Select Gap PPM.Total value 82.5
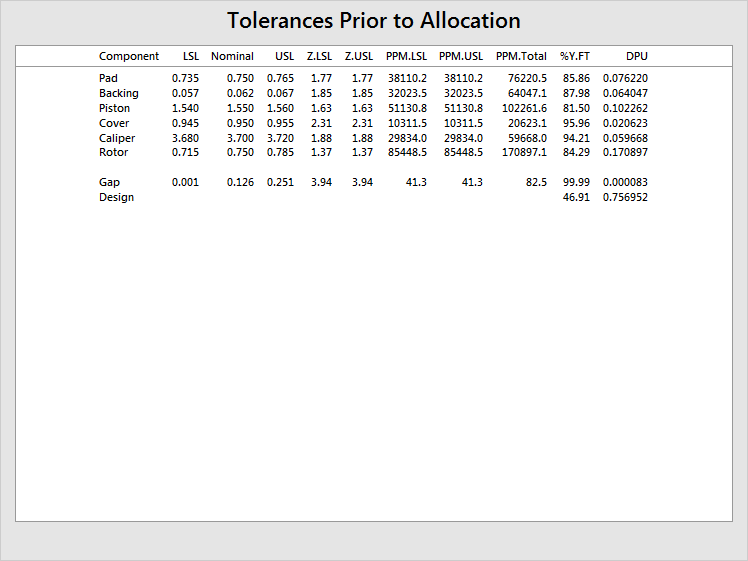 pyautogui.click(x=537, y=183)
